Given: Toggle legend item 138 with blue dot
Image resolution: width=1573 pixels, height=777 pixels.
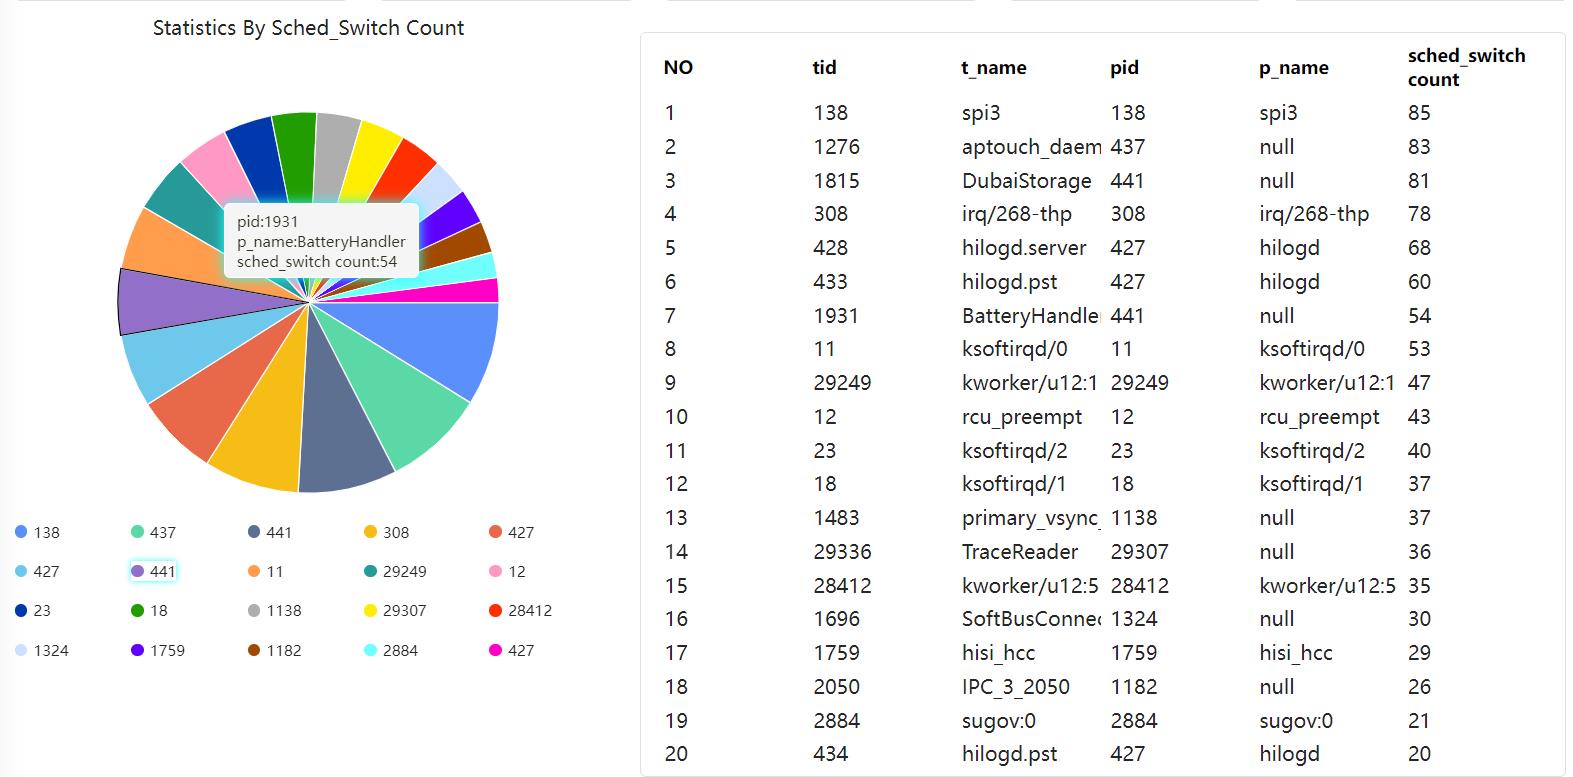Looking at the screenshot, I should tap(38, 532).
